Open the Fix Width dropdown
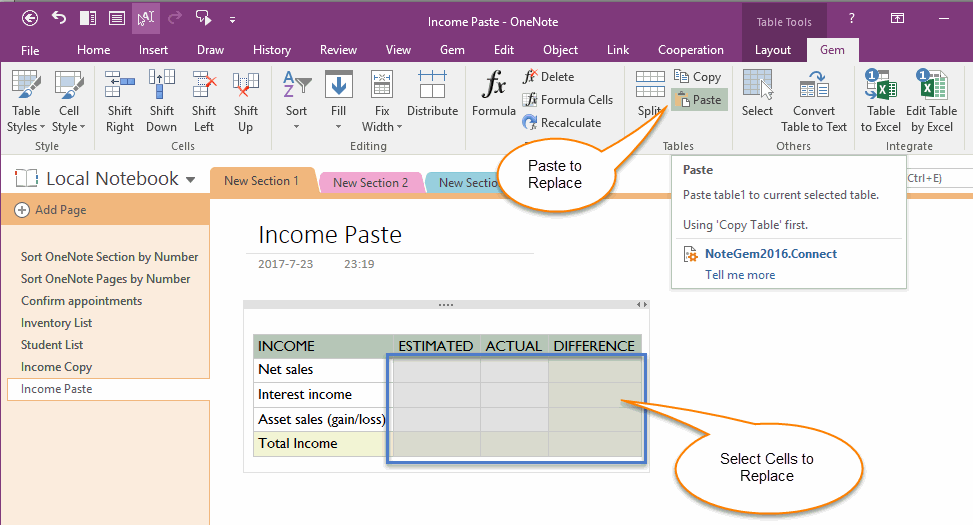Screen dimensions: 973x525 382,102
